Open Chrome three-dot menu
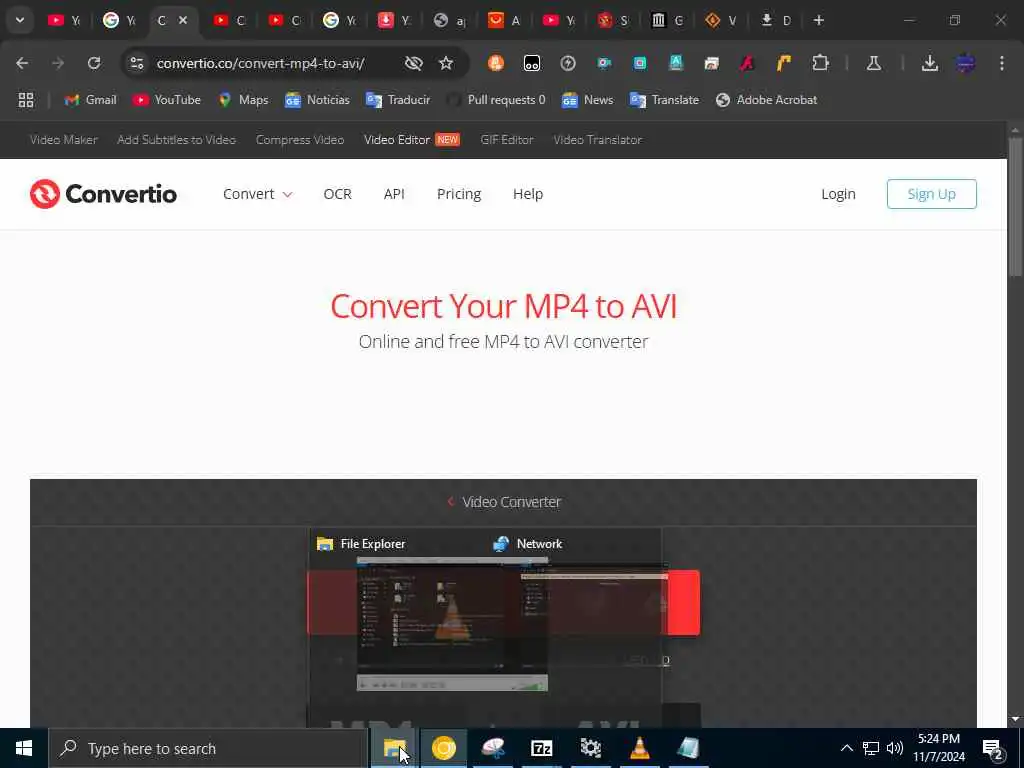This screenshot has width=1024, height=768. click(x=1002, y=63)
